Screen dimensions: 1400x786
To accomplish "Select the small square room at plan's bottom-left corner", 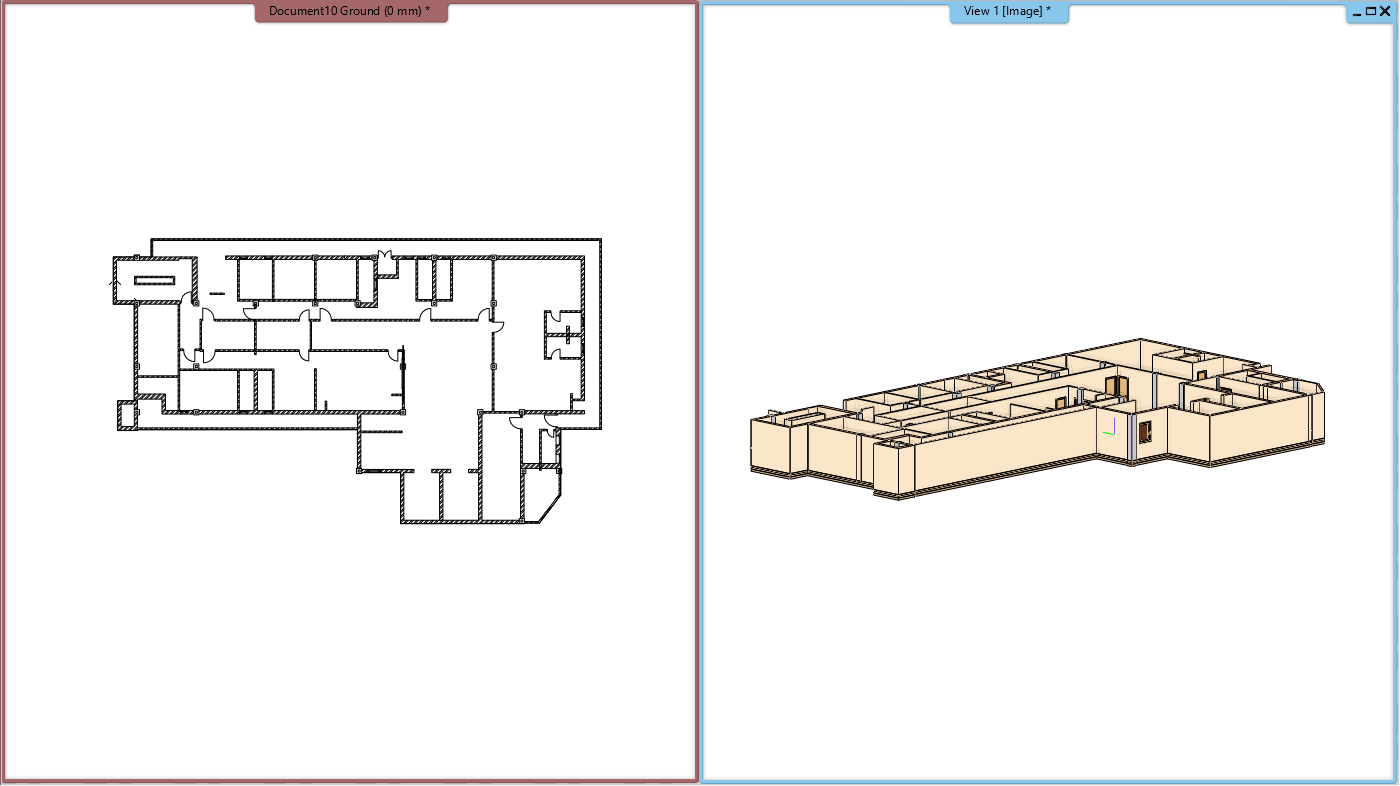I will pyautogui.click(x=126, y=414).
